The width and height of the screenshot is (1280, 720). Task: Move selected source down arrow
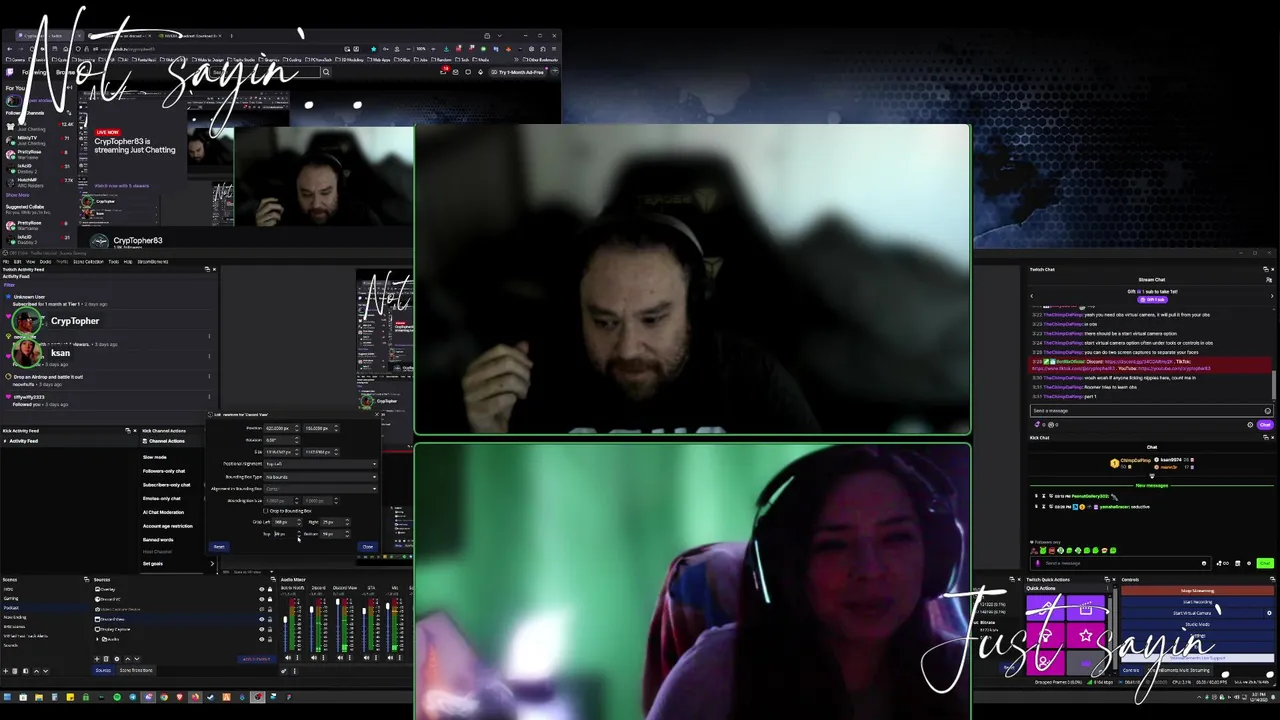[x=137, y=659]
